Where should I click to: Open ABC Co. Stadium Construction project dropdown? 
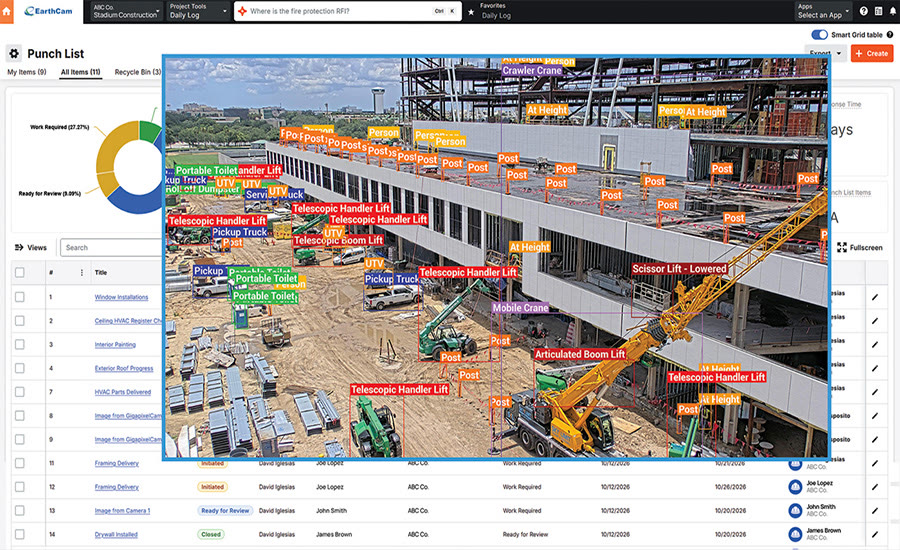(127, 11)
